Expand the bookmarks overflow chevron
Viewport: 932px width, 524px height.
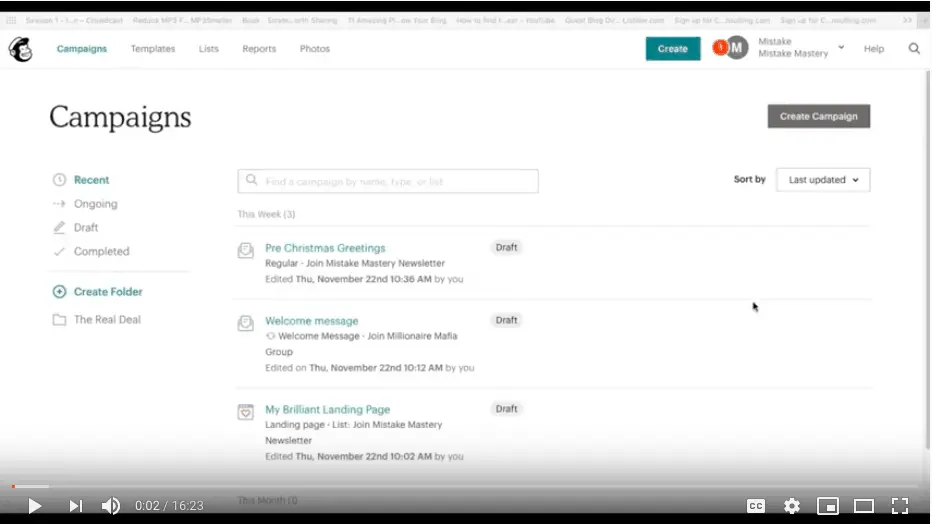click(x=907, y=20)
